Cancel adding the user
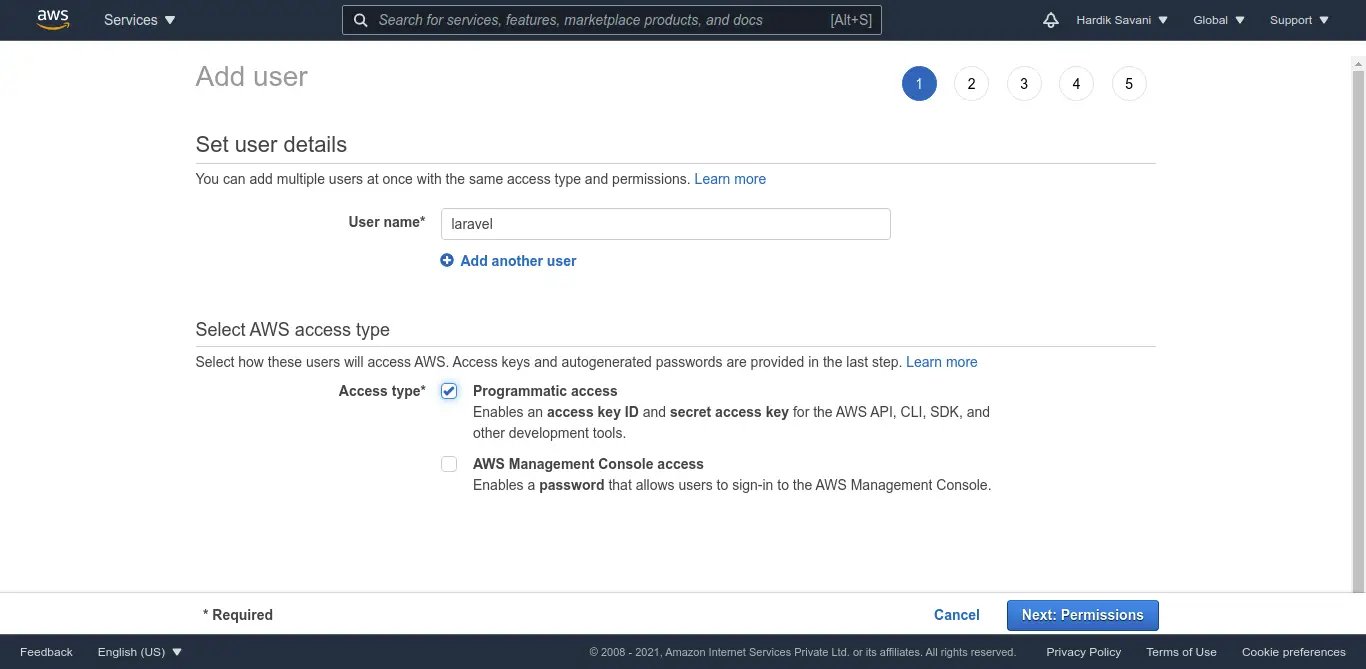Viewport: 1366px width, 669px height. (956, 615)
